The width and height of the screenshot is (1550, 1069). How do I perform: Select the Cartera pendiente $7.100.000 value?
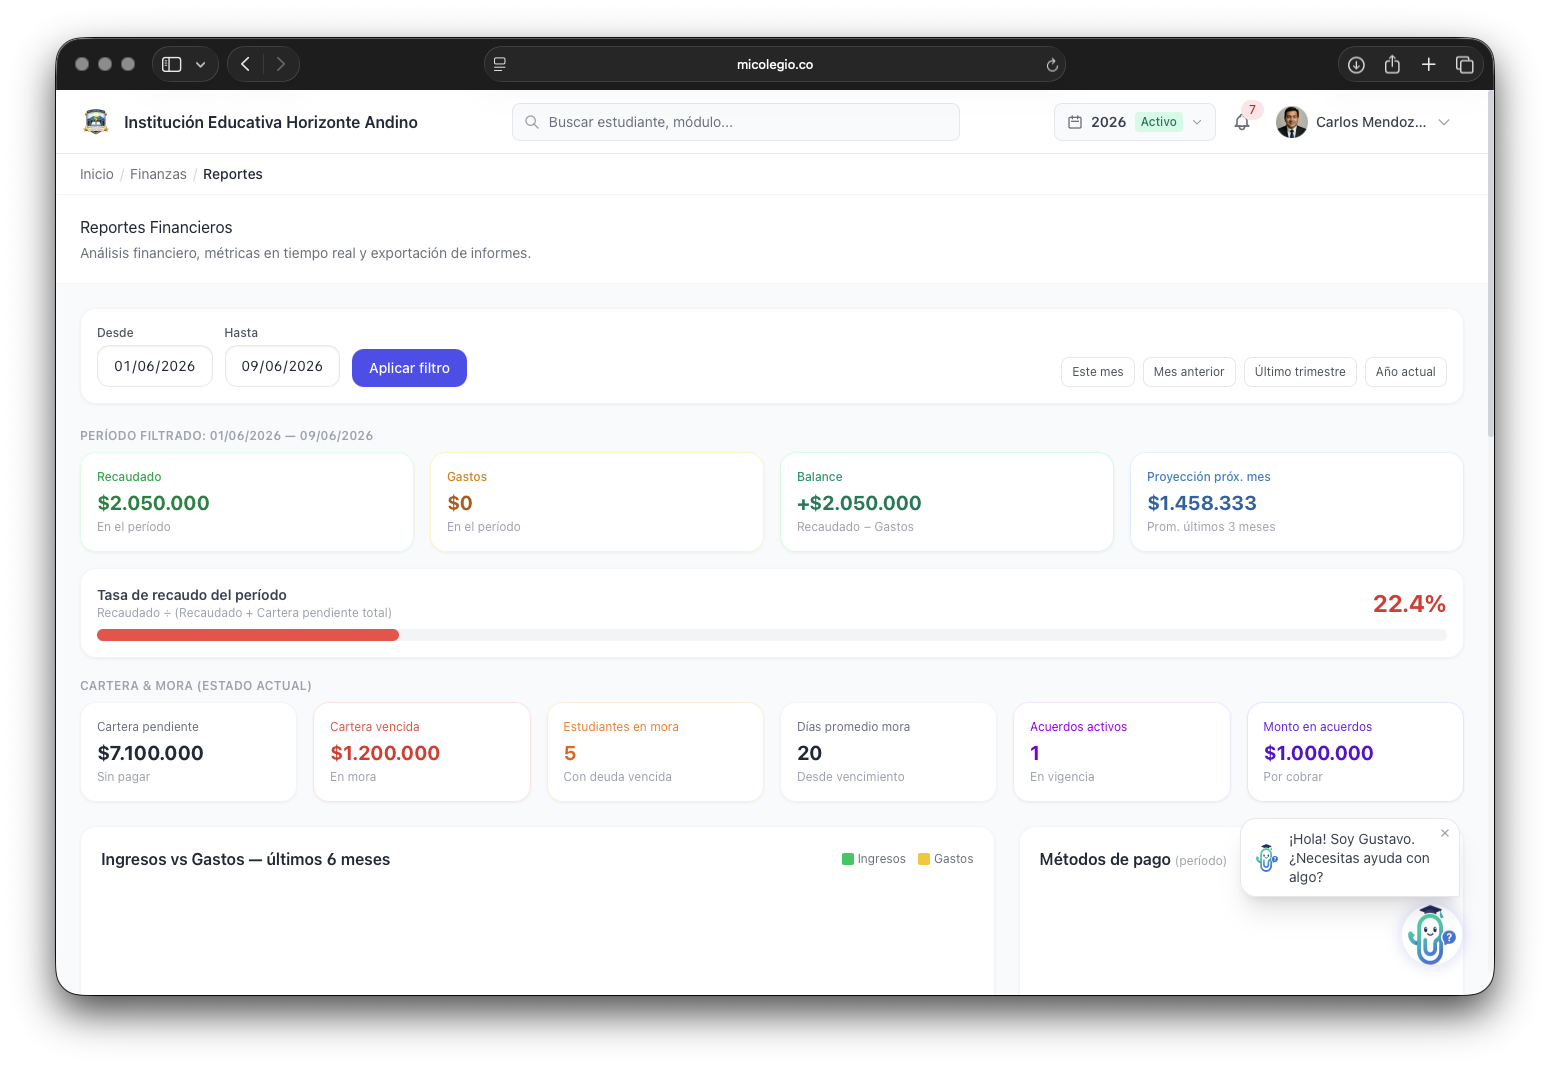[150, 753]
